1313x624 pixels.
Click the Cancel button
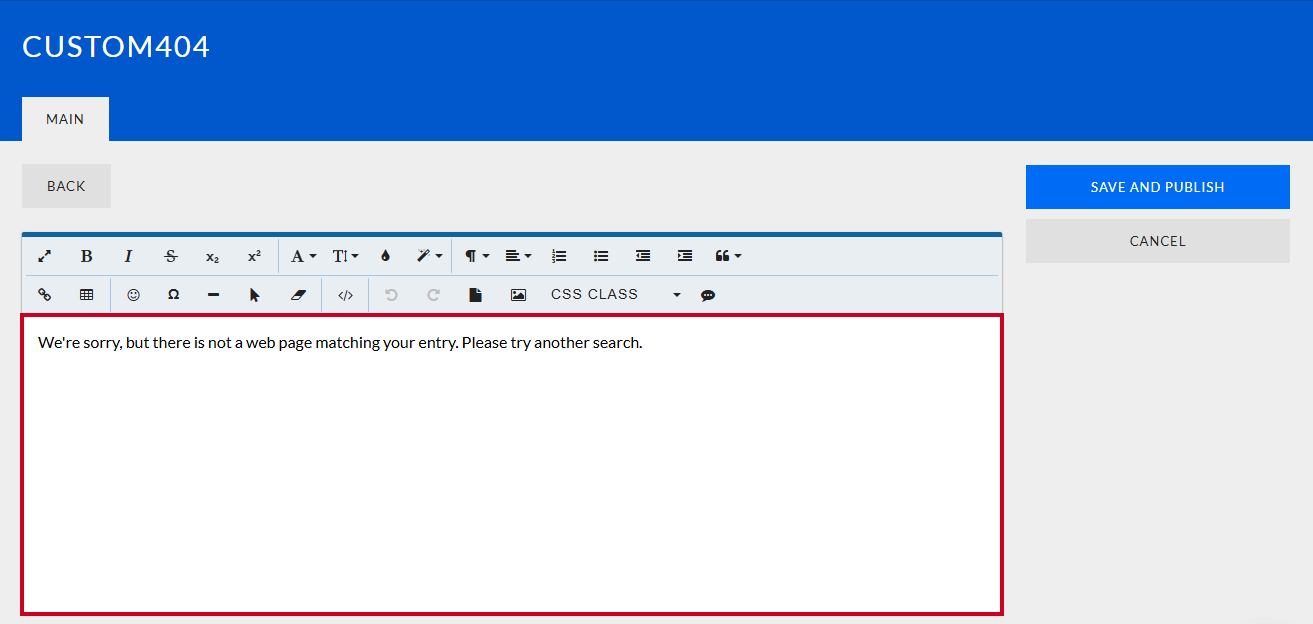(x=1157, y=241)
